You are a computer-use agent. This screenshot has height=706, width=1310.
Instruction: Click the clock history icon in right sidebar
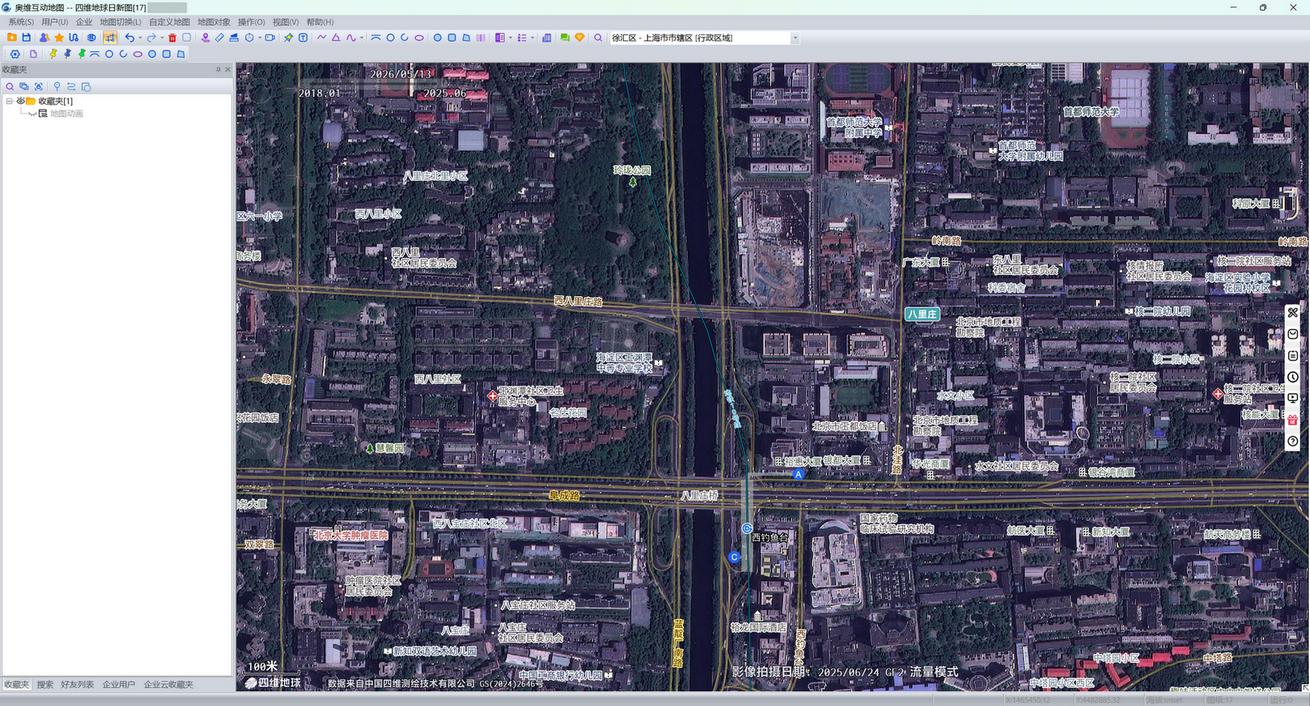[1293, 377]
